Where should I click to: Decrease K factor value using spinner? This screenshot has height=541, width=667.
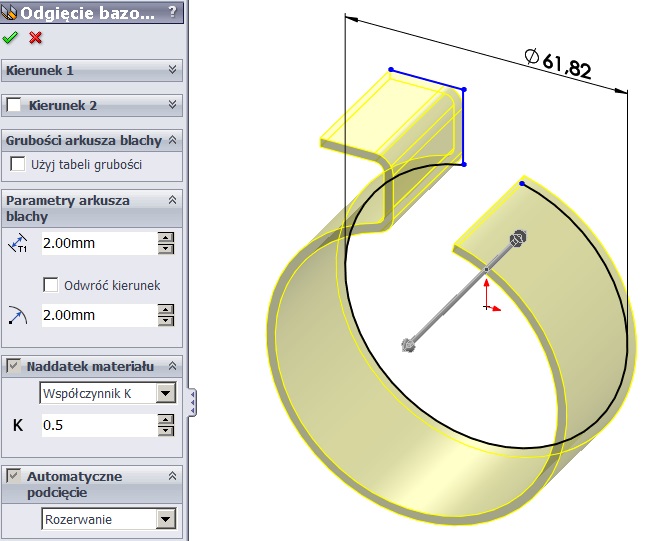point(166,431)
